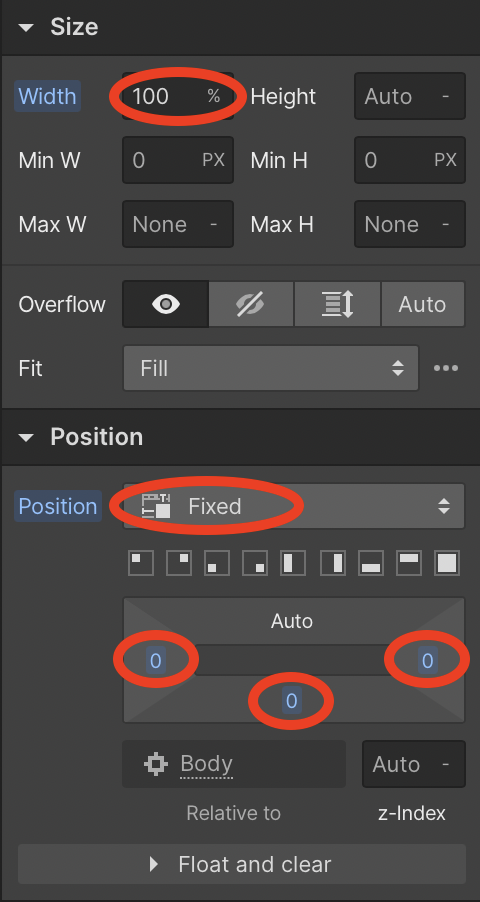This screenshot has width=480, height=902.
Task: Select the left-side full-height position preset
Action: 293,563
